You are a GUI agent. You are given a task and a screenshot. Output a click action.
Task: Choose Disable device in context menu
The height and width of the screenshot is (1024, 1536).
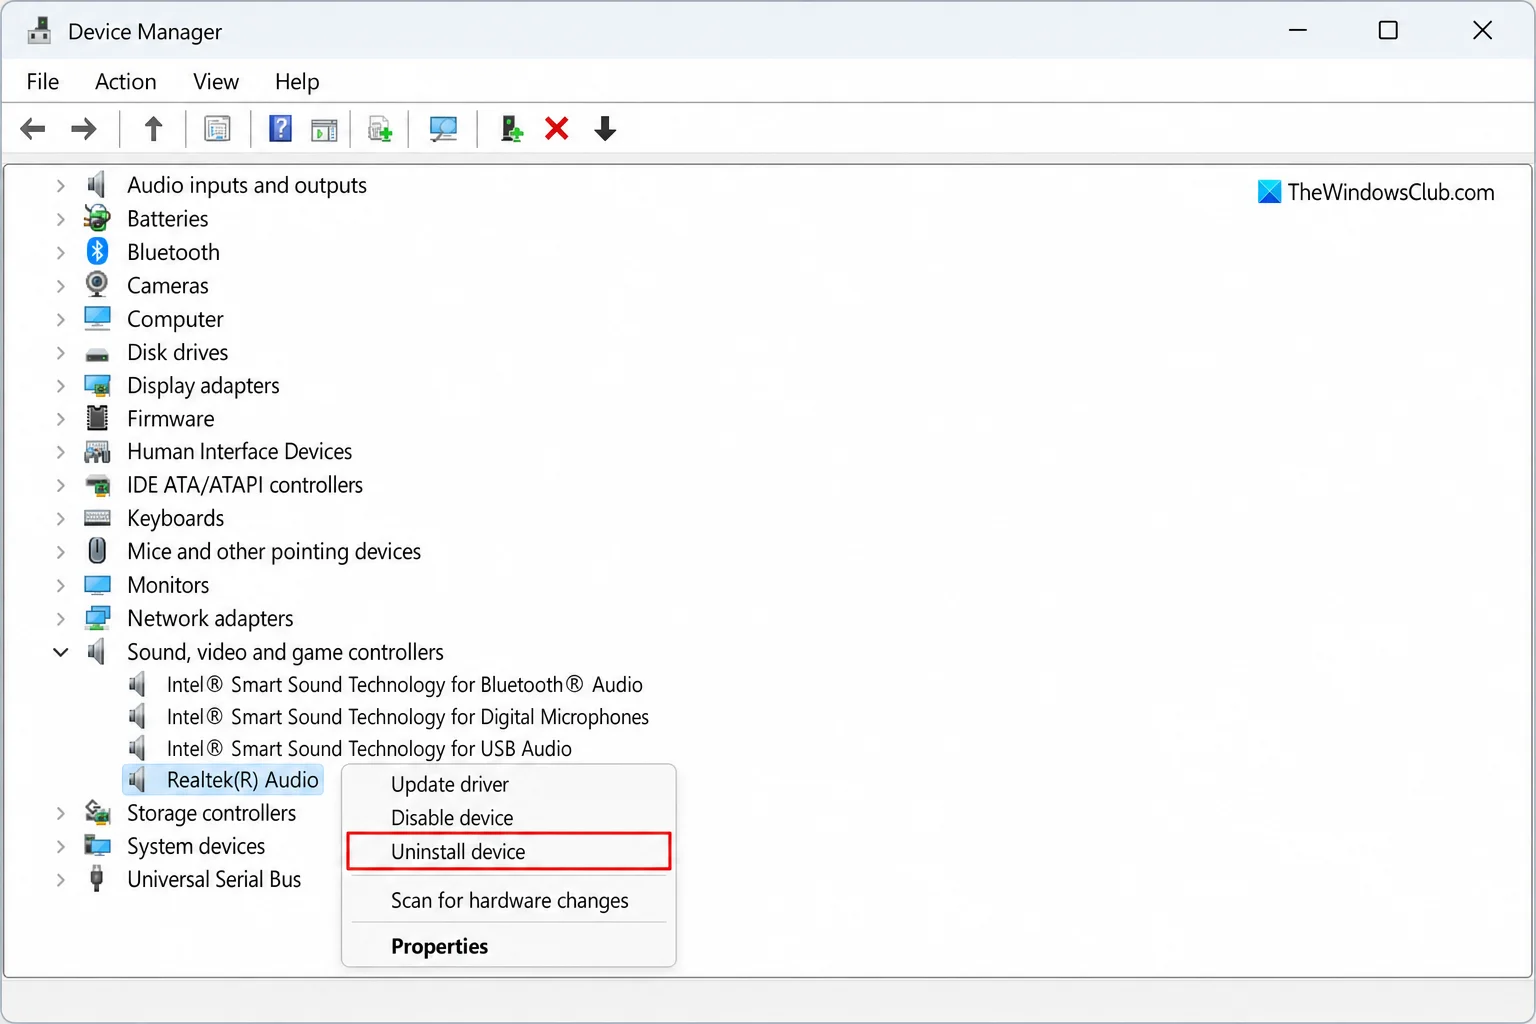click(x=508, y=817)
